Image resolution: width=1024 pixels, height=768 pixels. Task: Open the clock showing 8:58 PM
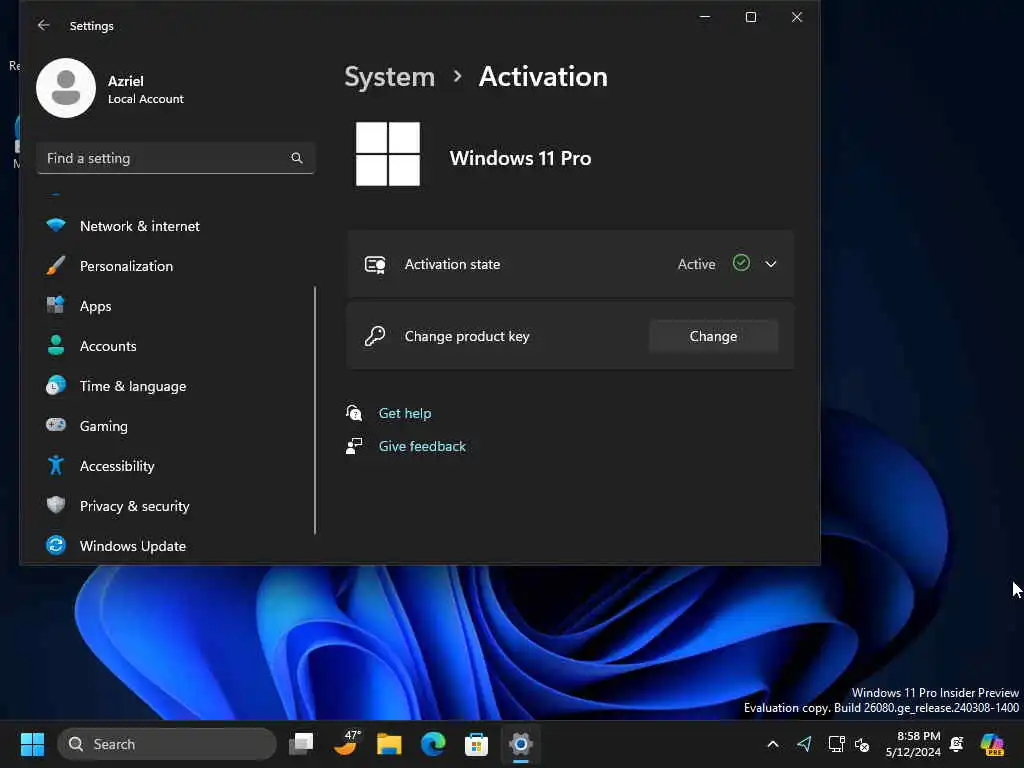[913, 744]
